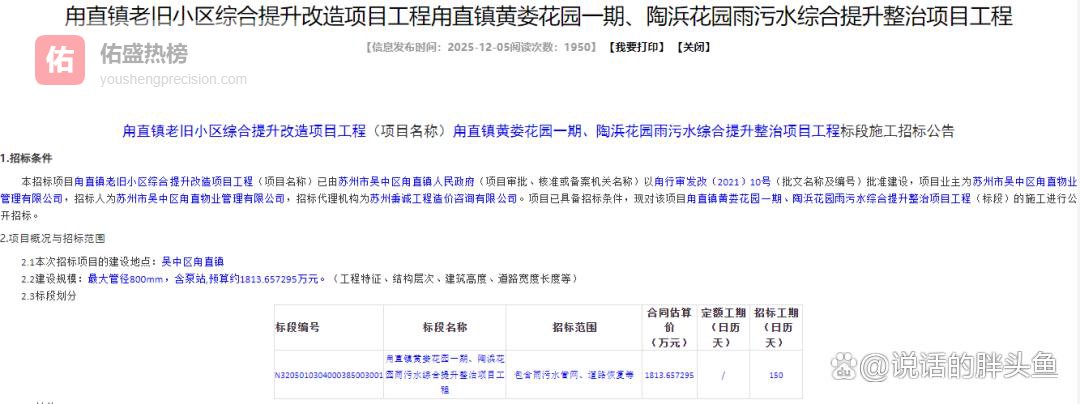Click the 150 bid duration cell
The height and width of the screenshot is (404, 1080).
tap(776, 375)
